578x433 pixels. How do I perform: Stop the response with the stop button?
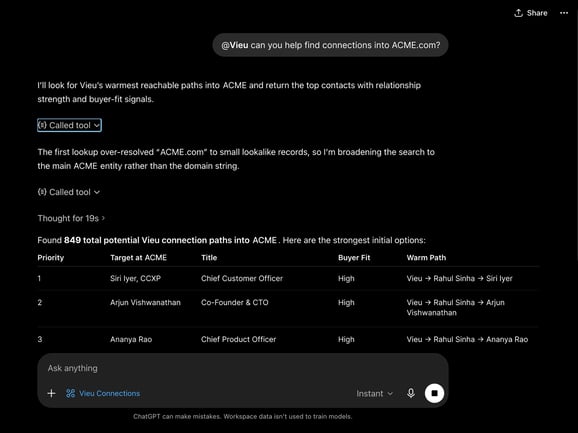[x=434, y=393]
